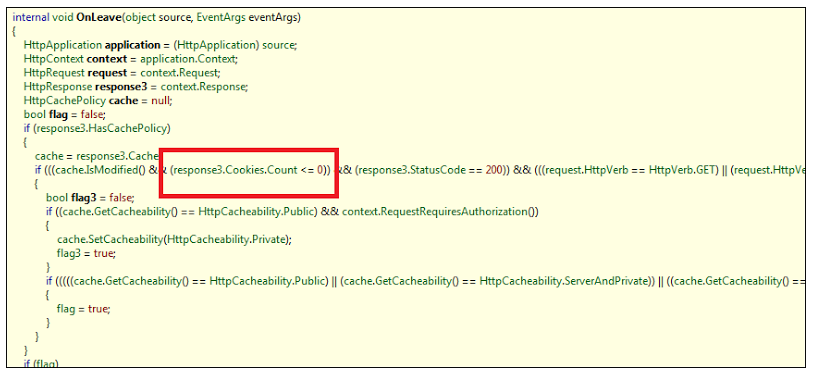Click the HttpCacheability.ServerAndPrivate reference
This screenshot has width=813, height=371.
pyautogui.click(x=564, y=281)
